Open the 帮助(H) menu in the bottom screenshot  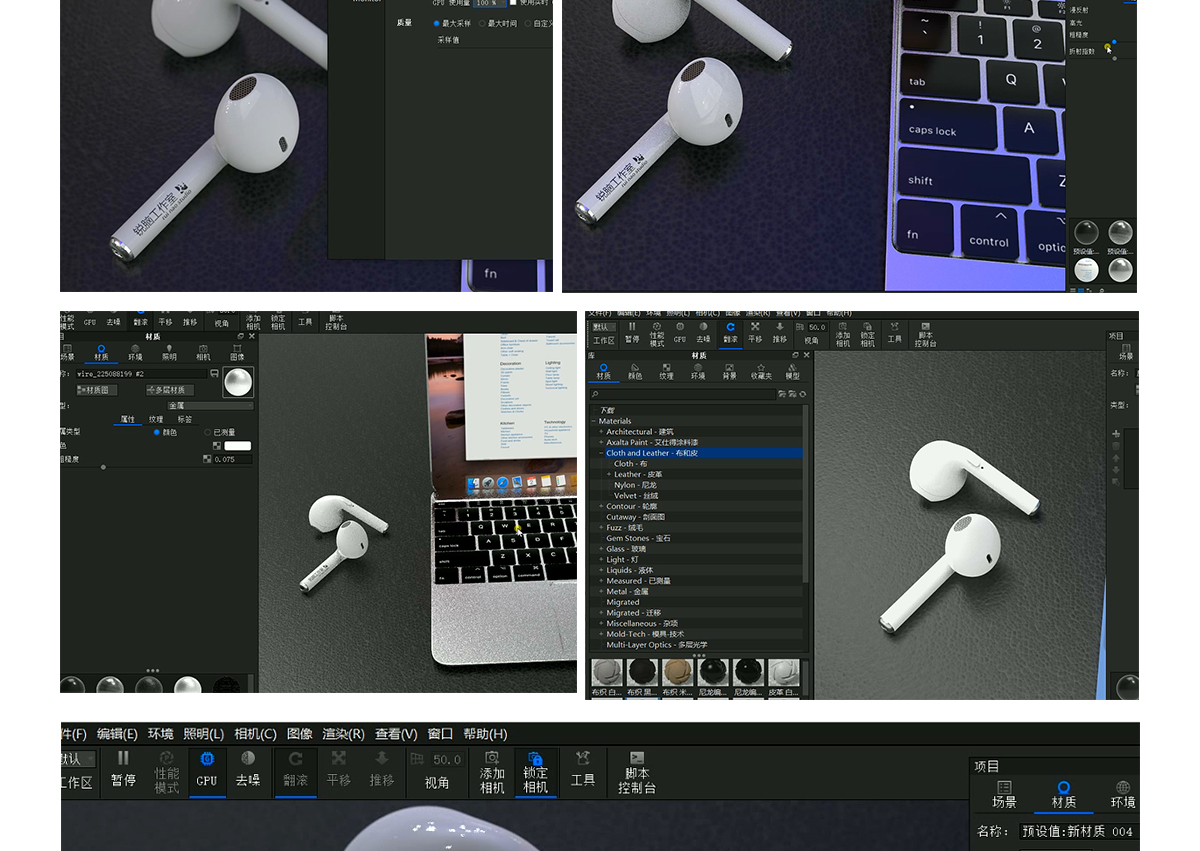coord(485,734)
